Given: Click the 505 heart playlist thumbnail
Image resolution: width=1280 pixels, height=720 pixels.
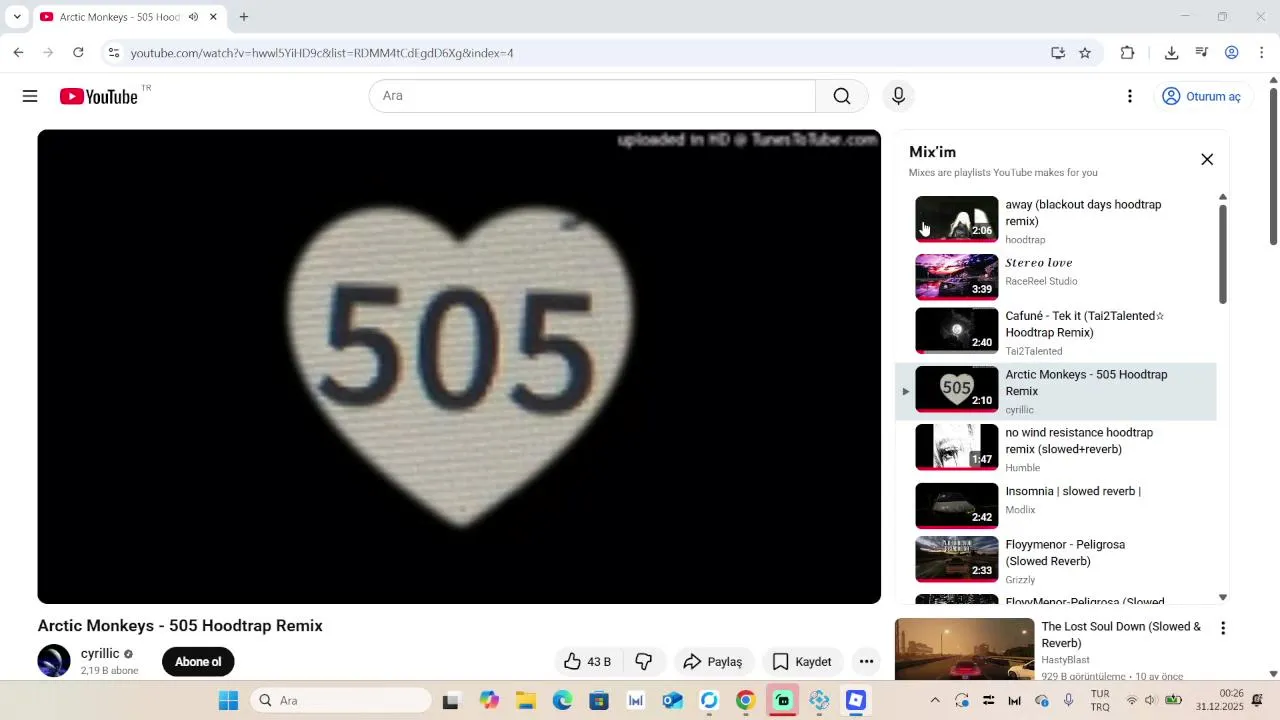Looking at the screenshot, I should (x=957, y=389).
